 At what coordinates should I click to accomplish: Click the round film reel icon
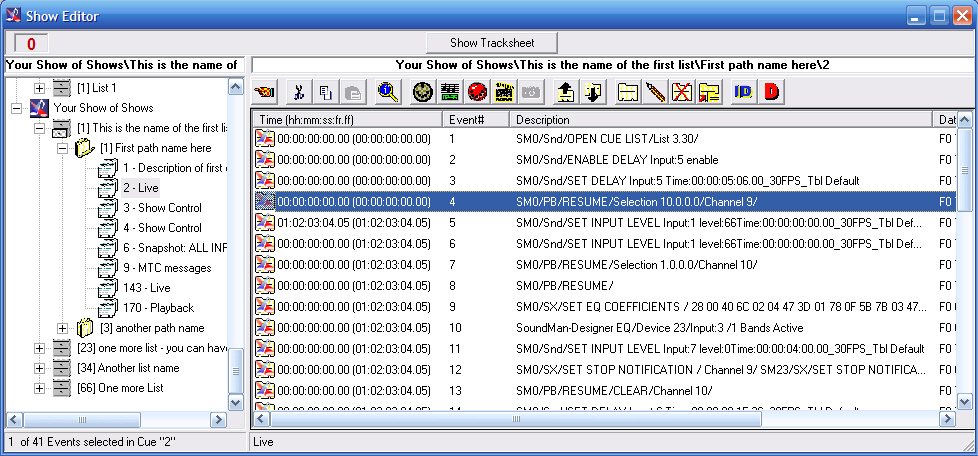tap(423, 92)
